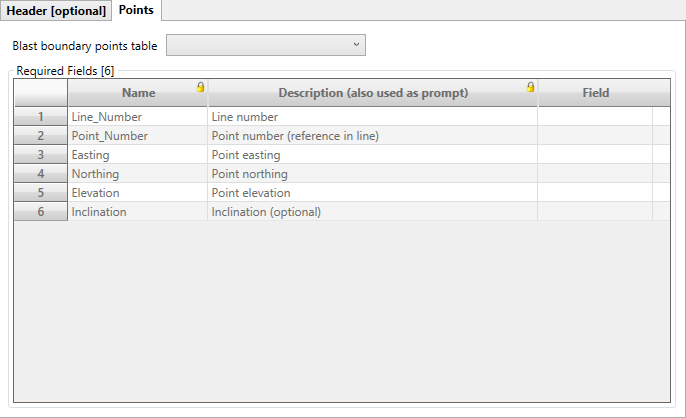Open Blast boundary points table dropdown
The image size is (686, 418).
(x=265, y=45)
